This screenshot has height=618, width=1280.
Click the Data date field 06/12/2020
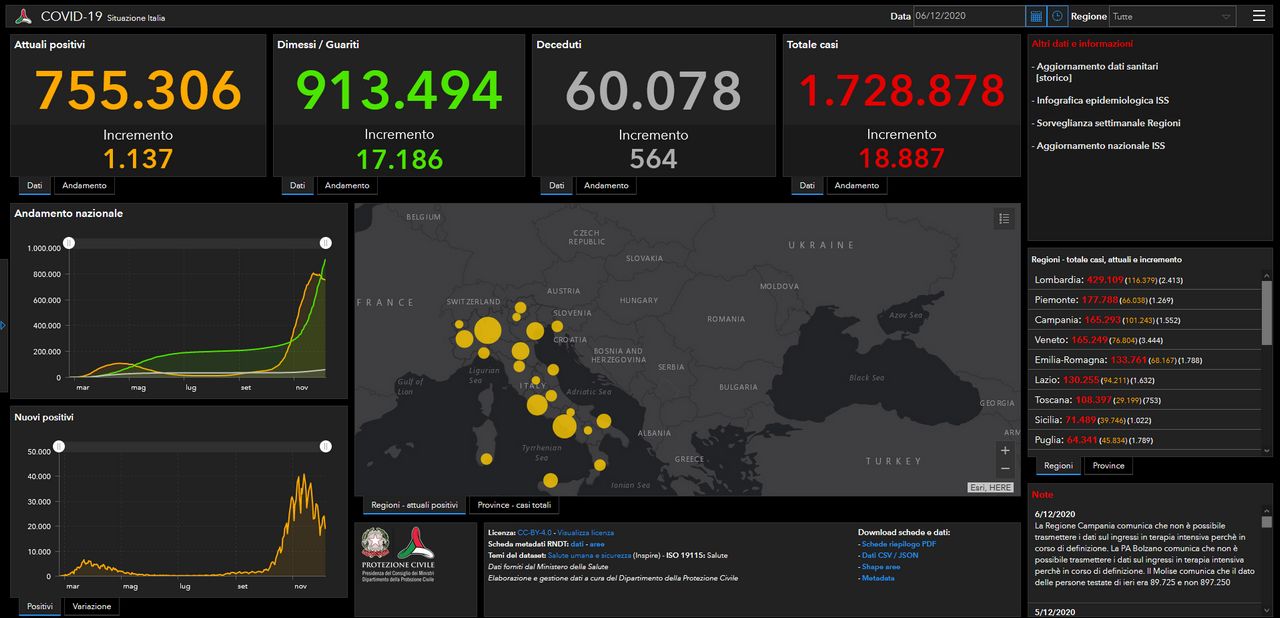(x=969, y=16)
